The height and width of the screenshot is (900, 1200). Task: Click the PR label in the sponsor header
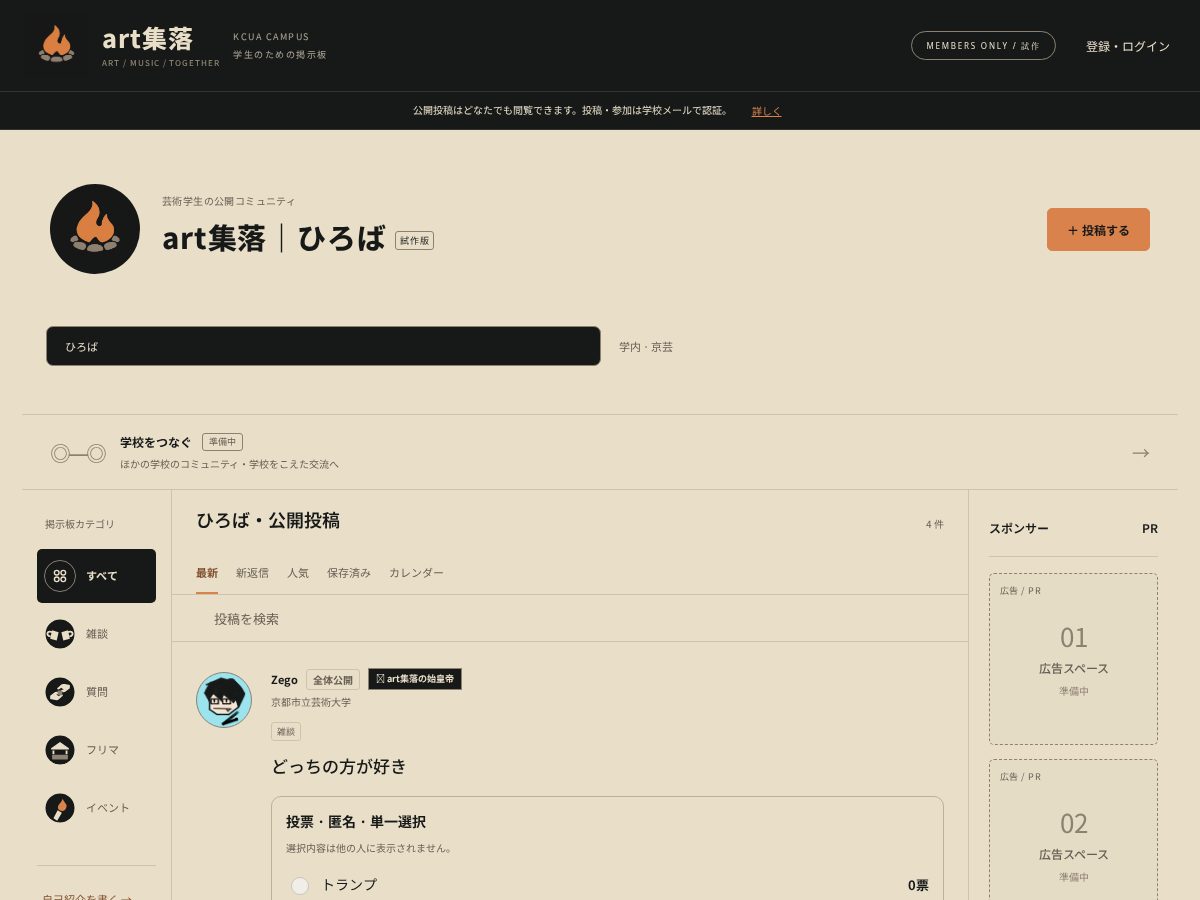click(x=1150, y=529)
